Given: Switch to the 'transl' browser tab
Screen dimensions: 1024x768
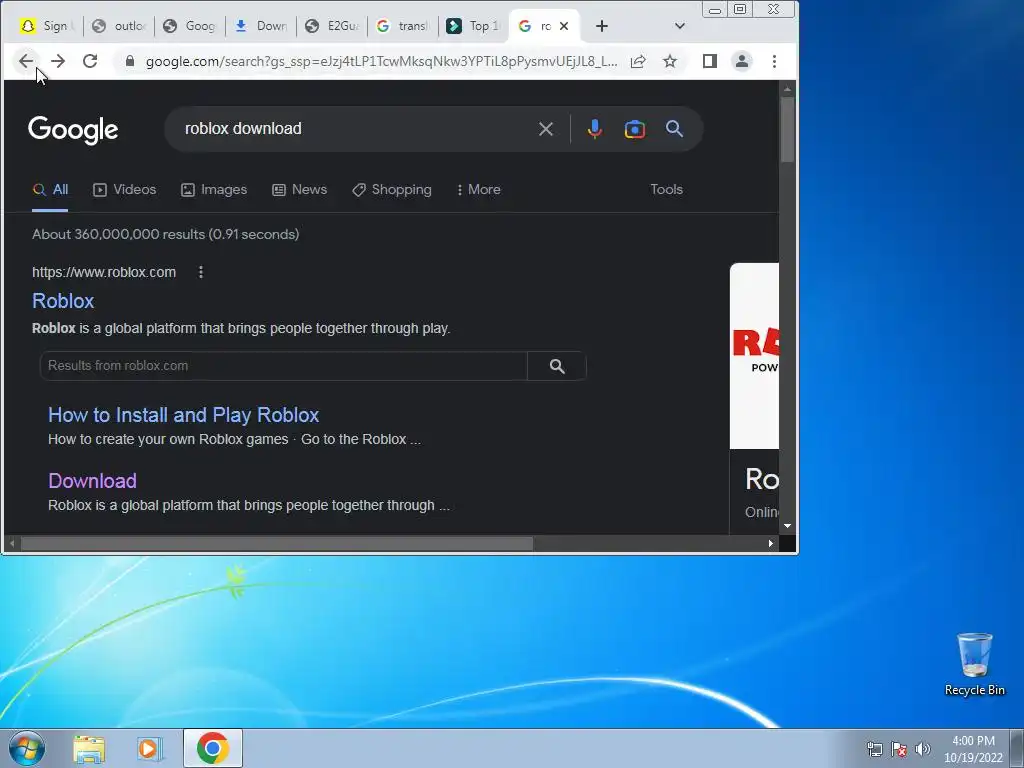Looking at the screenshot, I should click(404, 26).
